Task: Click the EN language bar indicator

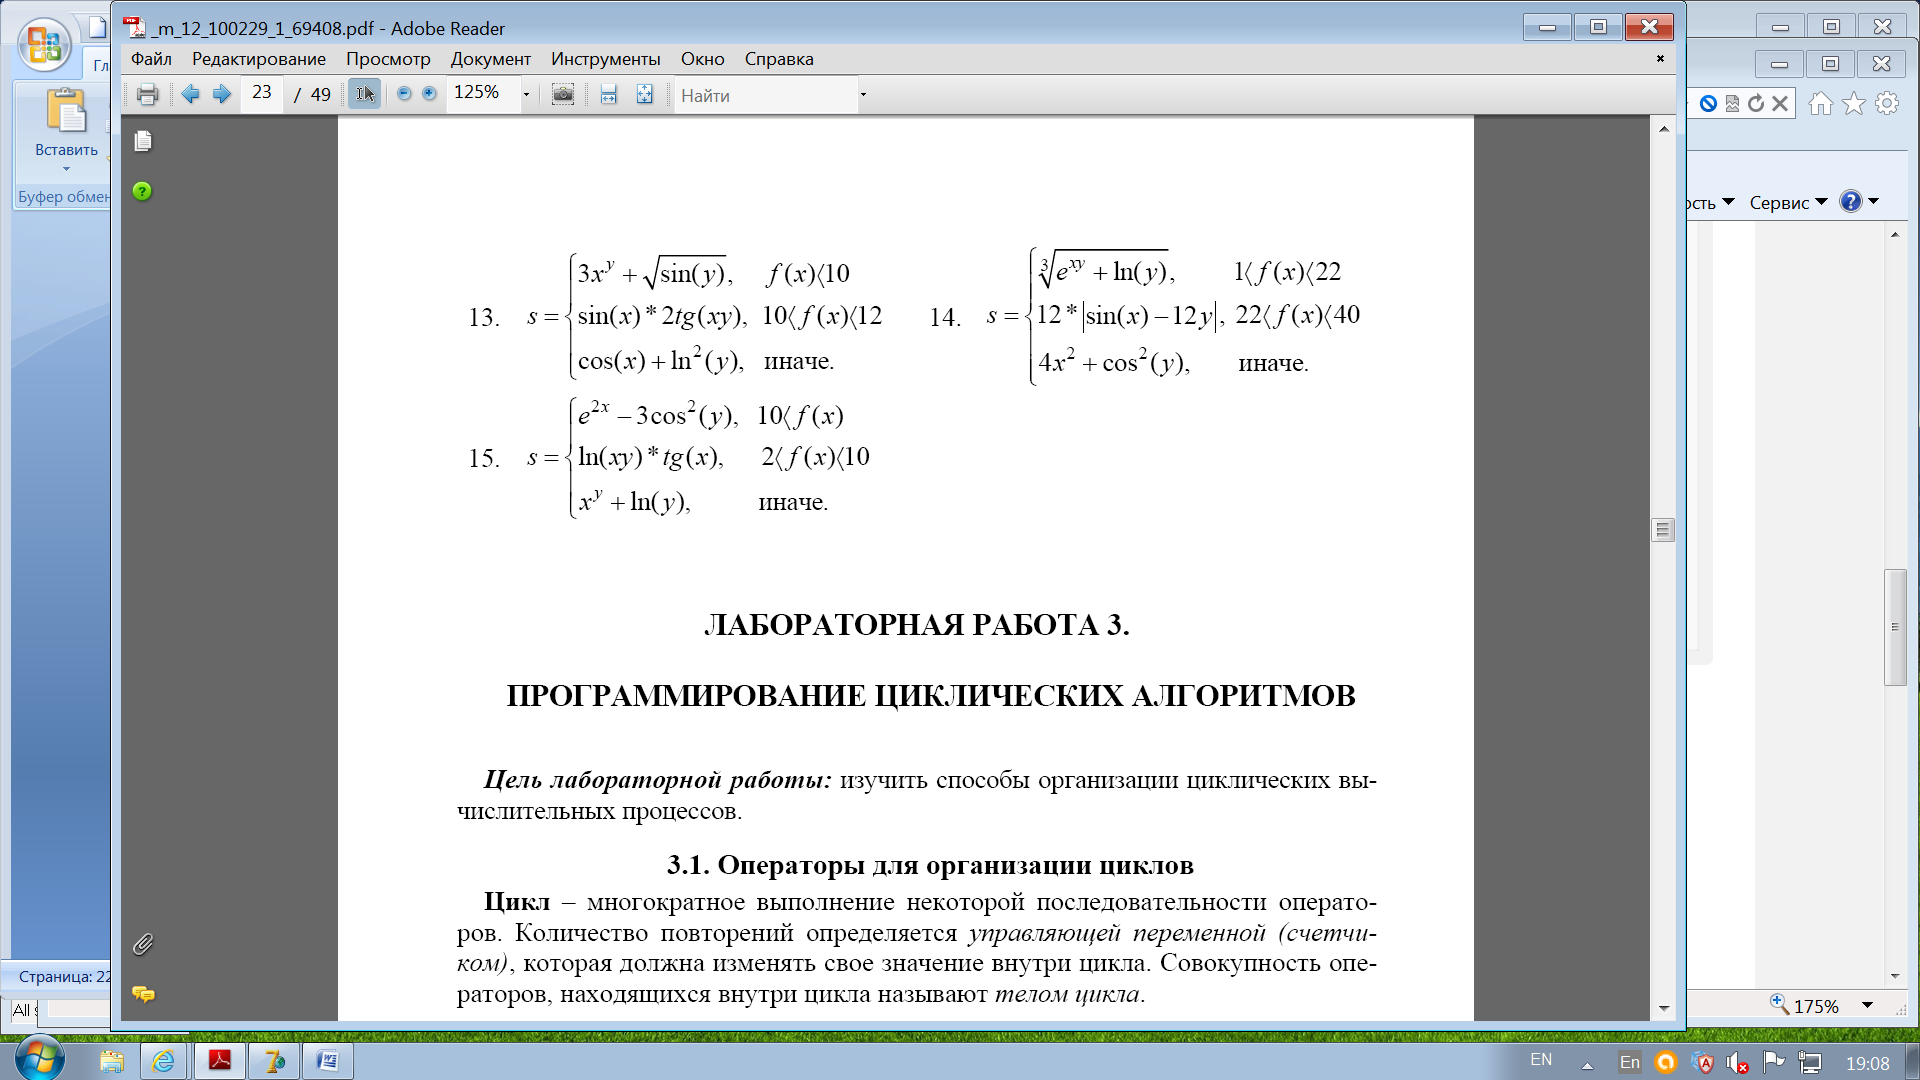Action: click(1541, 1060)
